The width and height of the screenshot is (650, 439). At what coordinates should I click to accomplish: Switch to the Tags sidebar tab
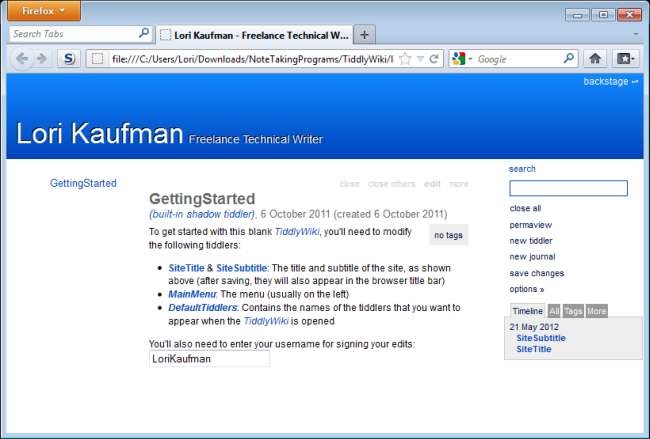tap(573, 311)
